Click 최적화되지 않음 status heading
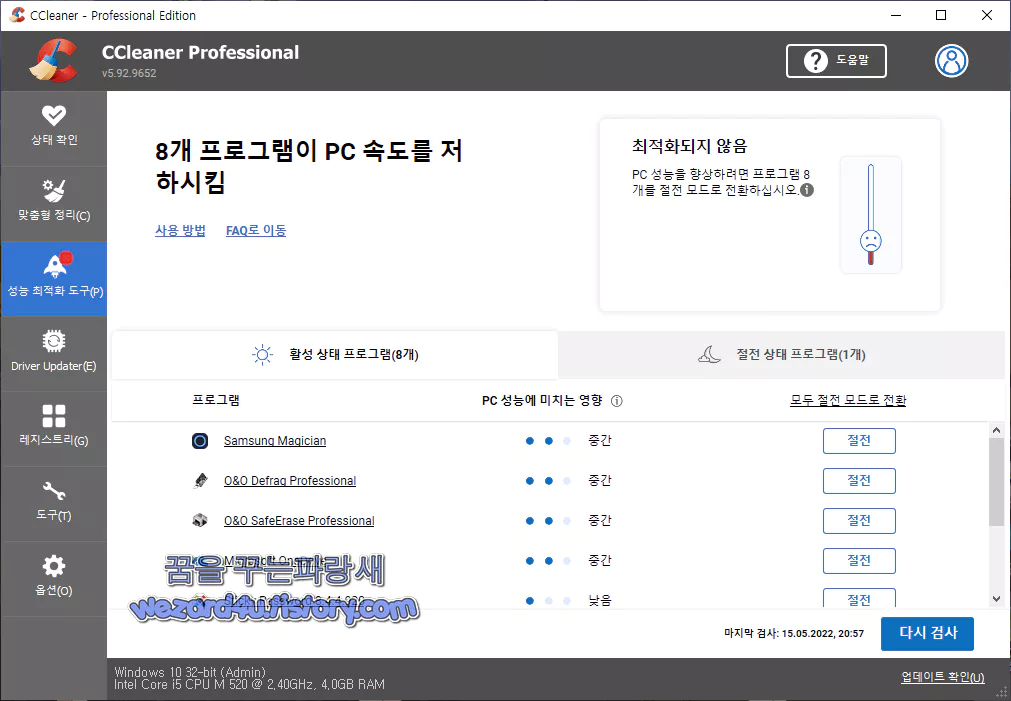The width and height of the screenshot is (1011, 701). [689, 146]
